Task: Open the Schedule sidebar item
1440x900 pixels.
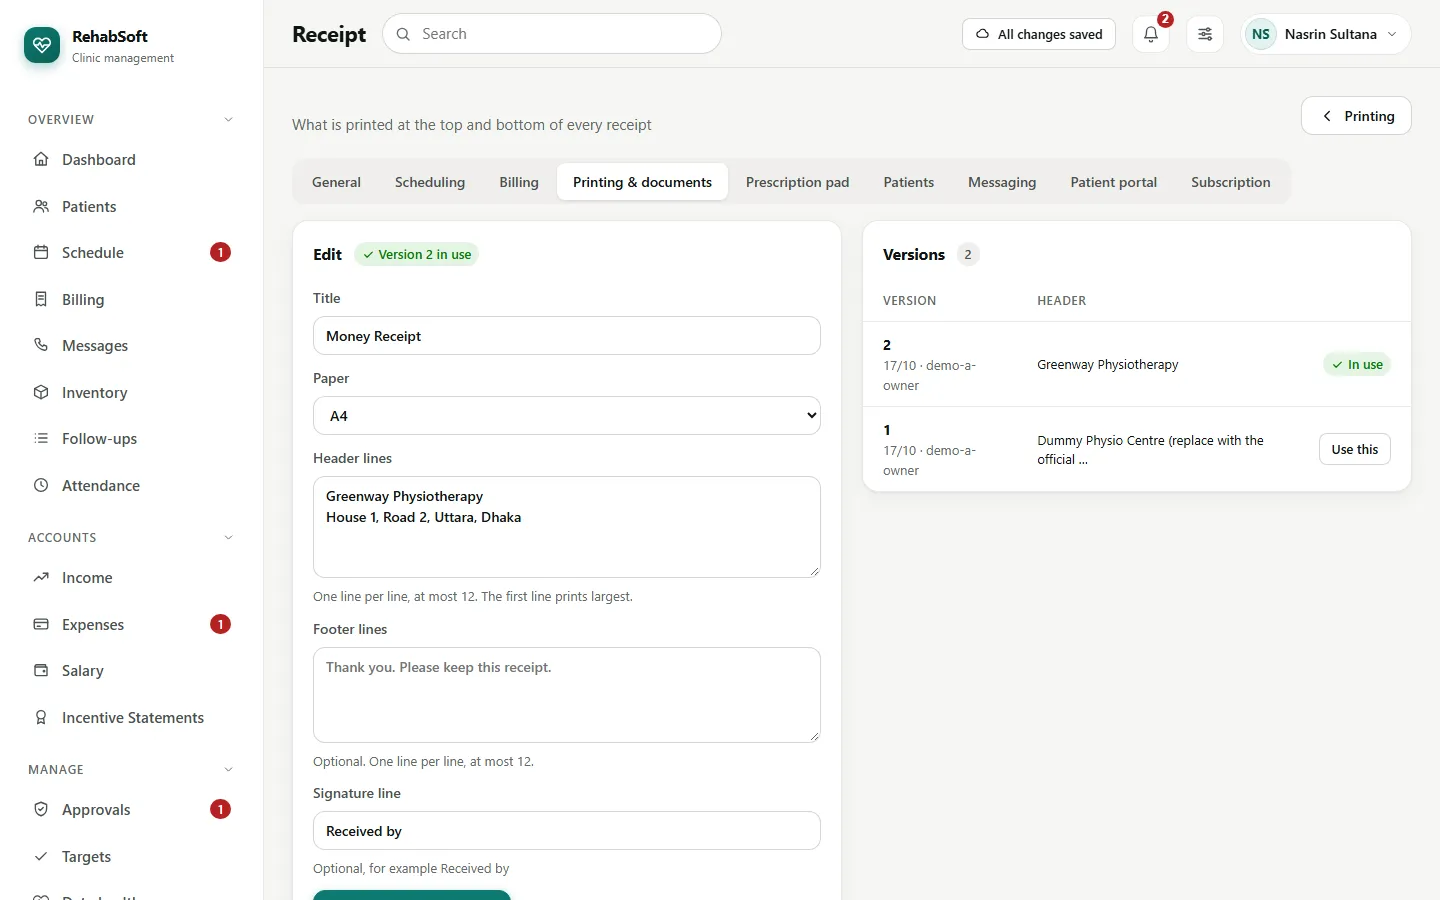Action: pos(131,252)
